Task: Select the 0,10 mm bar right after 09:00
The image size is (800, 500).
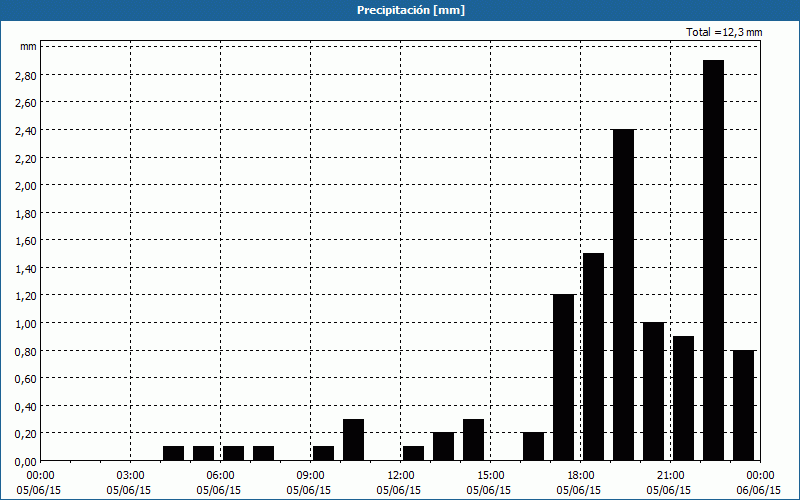Action: [x=323, y=453]
